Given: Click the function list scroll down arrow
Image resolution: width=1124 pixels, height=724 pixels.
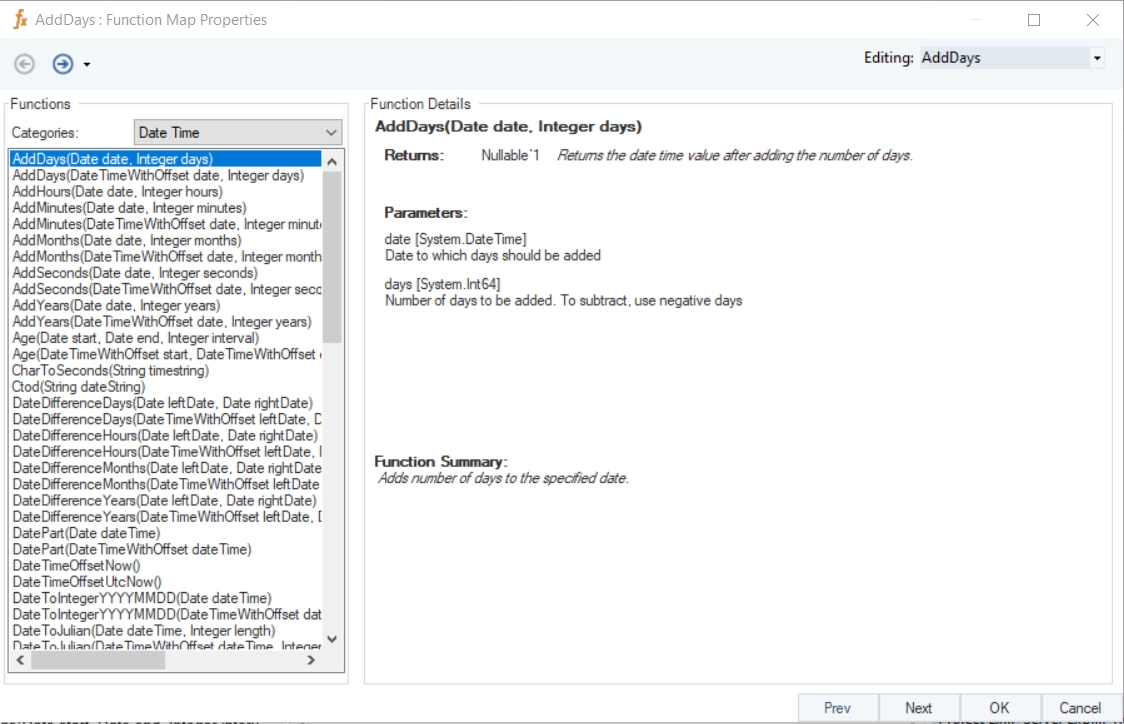Looking at the screenshot, I should (x=332, y=639).
